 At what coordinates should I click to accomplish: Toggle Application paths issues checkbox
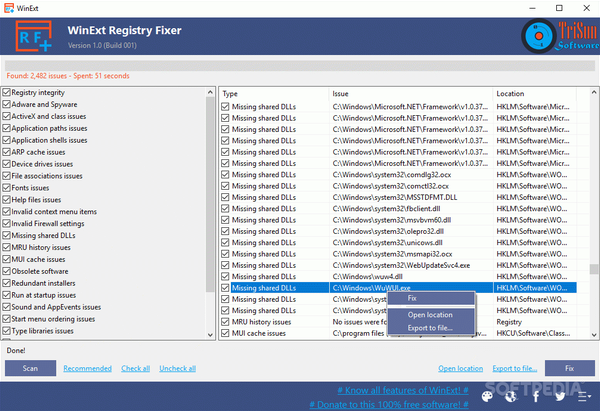(7, 128)
